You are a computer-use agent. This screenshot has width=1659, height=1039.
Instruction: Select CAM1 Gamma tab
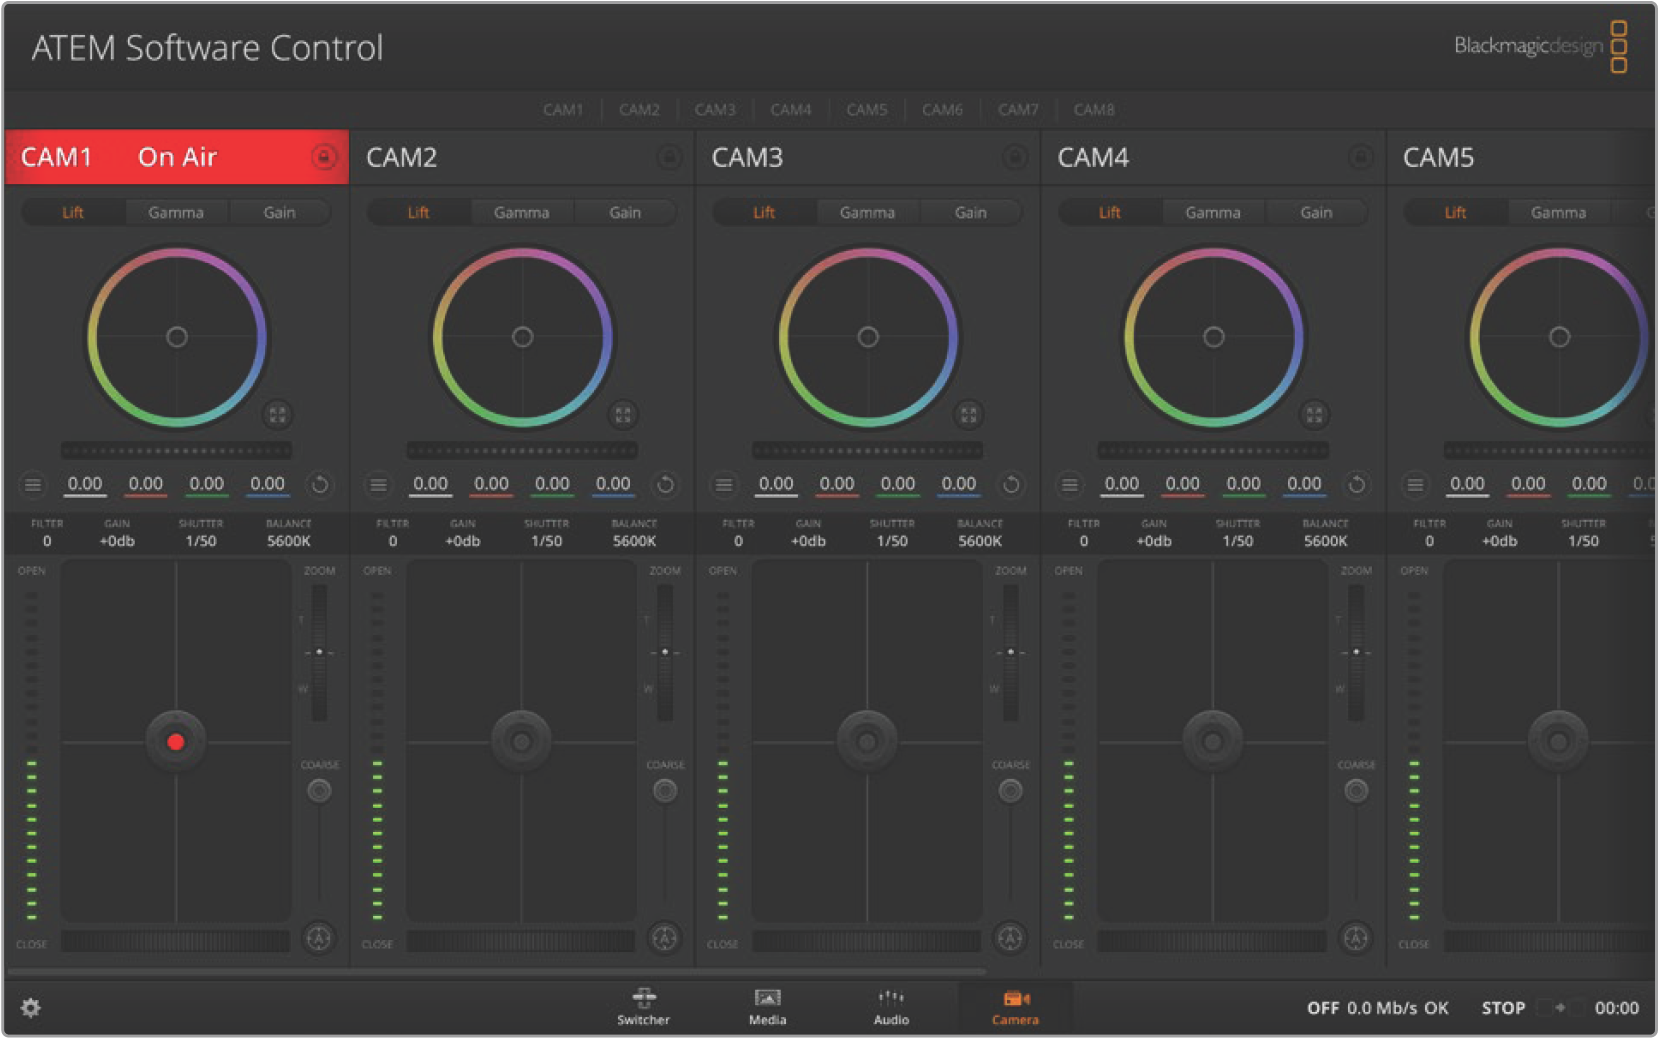(x=176, y=212)
